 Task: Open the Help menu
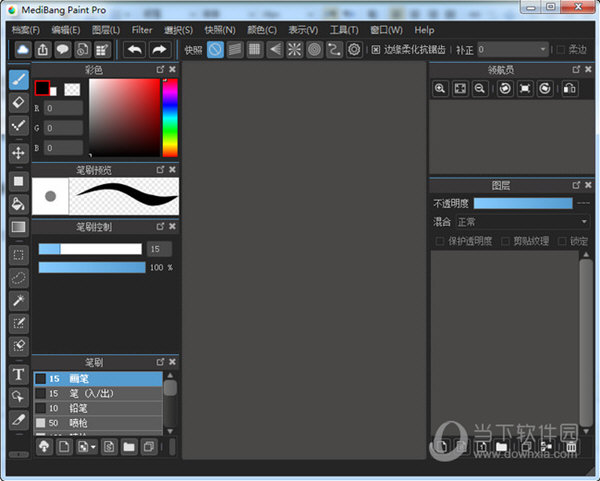(x=424, y=30)
